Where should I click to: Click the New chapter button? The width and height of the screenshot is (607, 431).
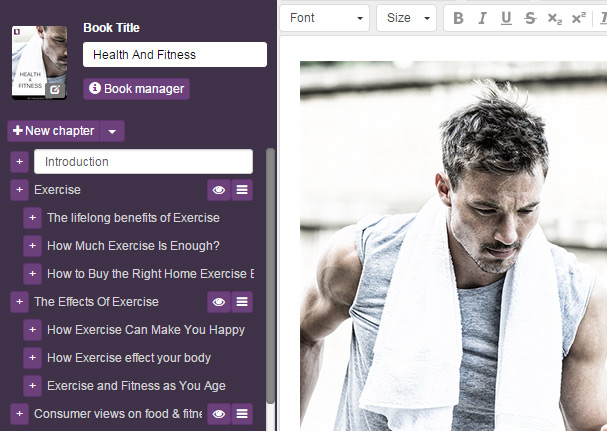[54, 131]
